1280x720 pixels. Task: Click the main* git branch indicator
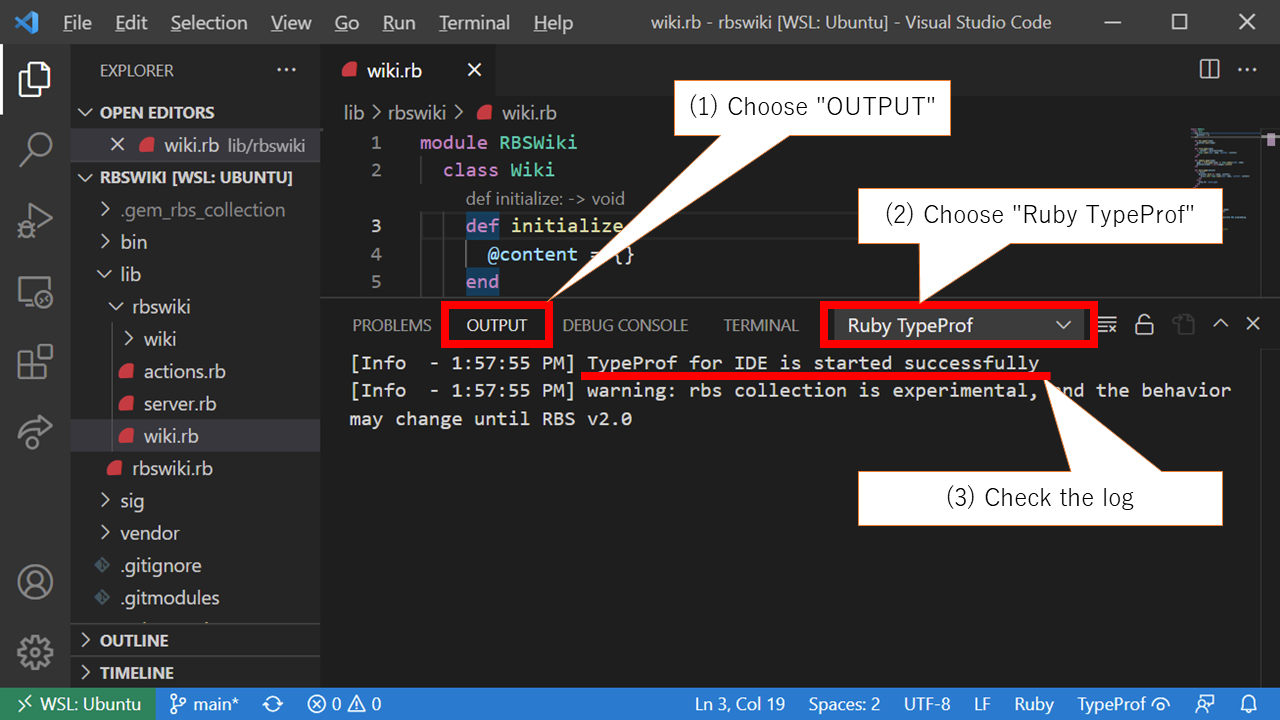click(204, 704)
